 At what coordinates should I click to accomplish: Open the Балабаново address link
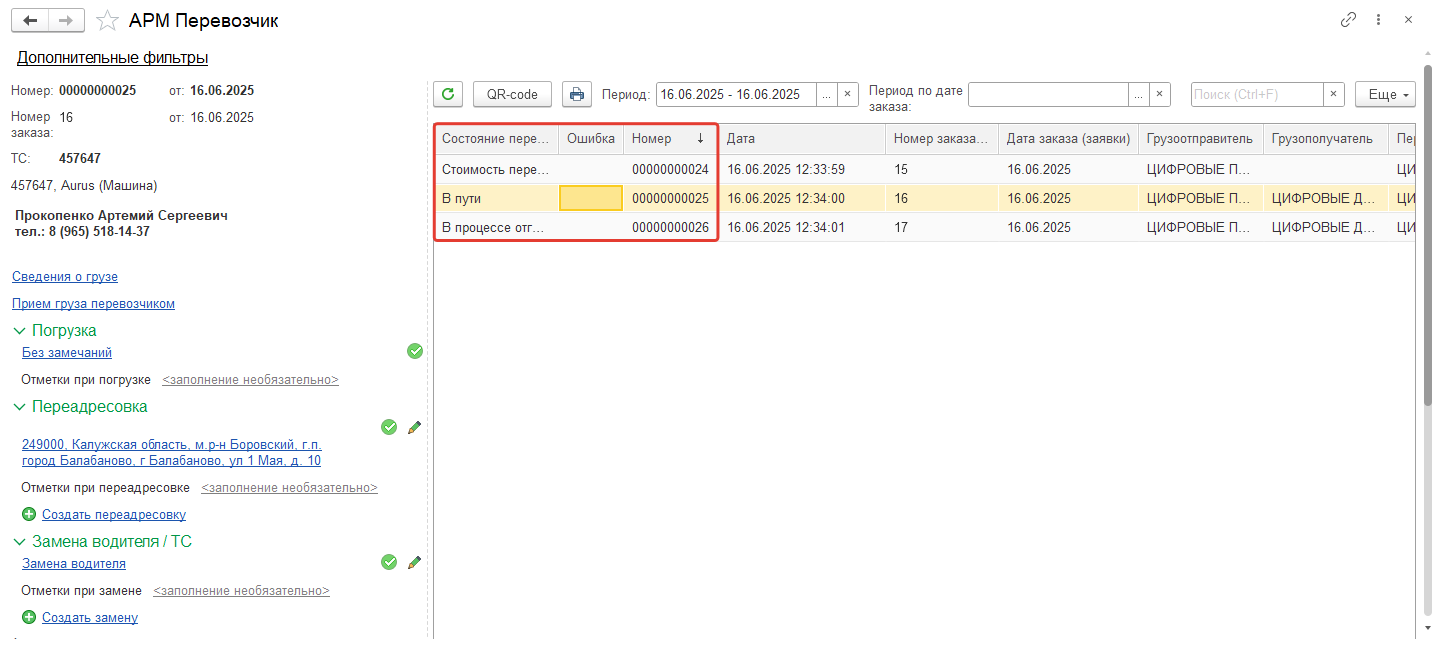tap(172, 453)
